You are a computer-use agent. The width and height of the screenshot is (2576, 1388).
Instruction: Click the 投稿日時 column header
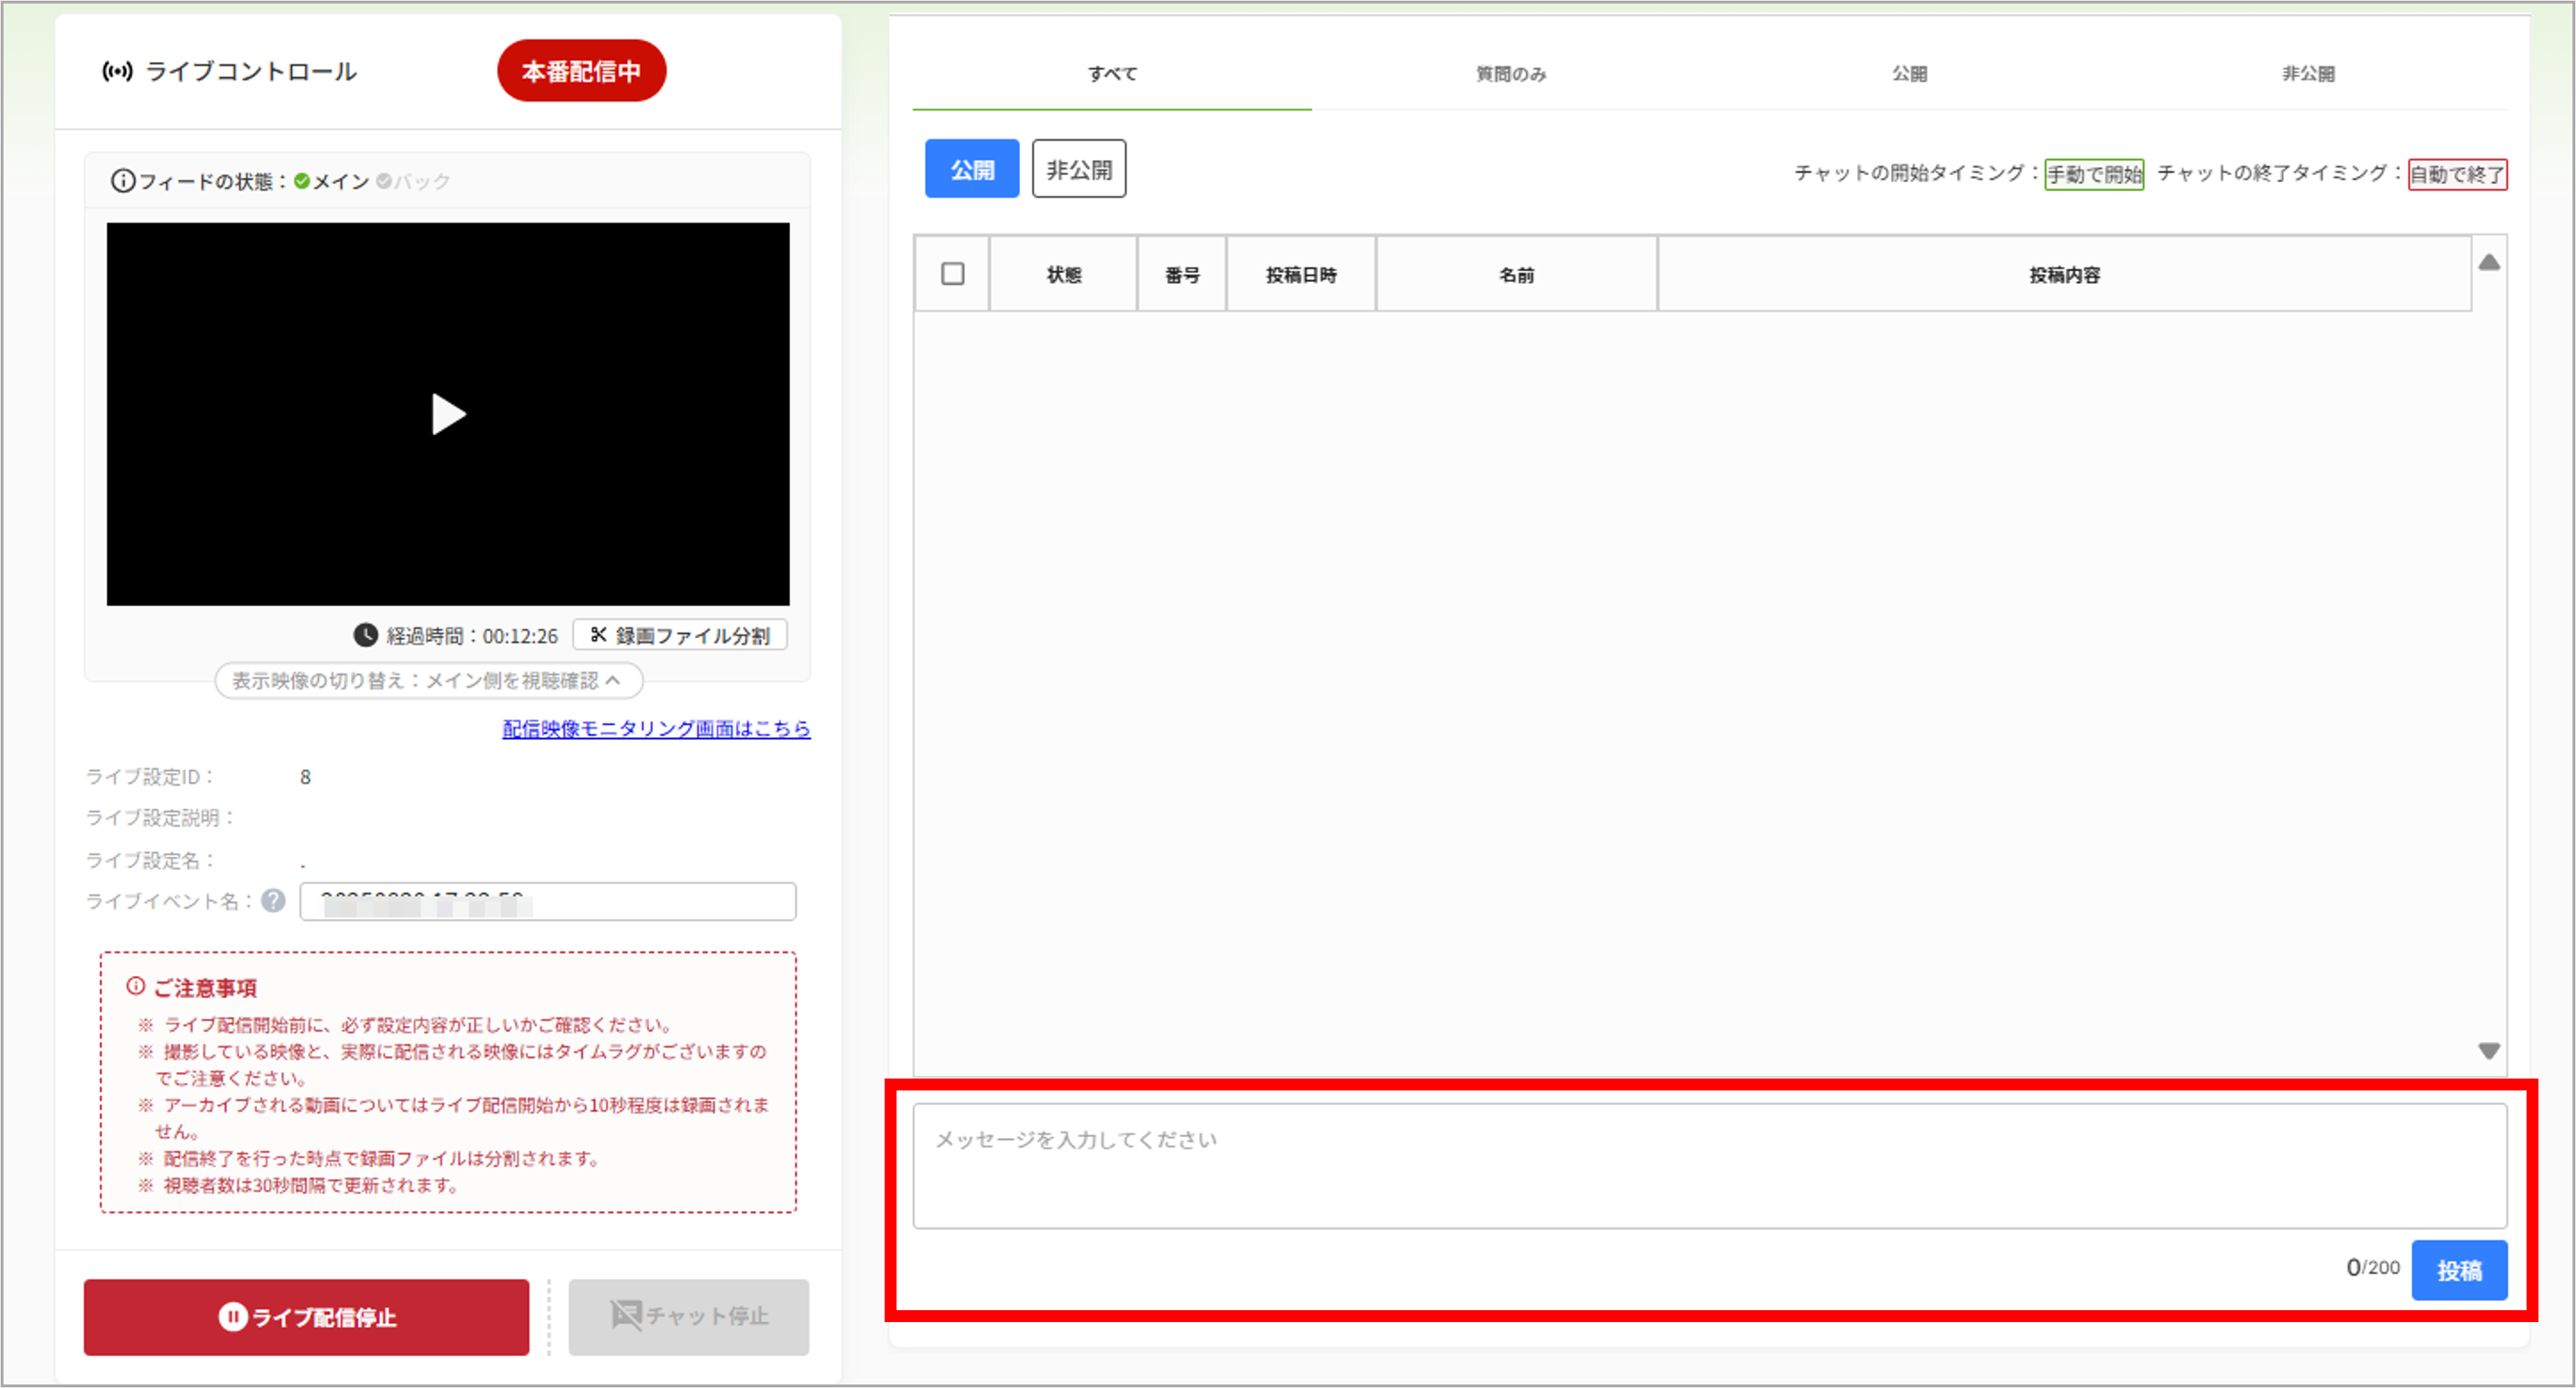[1301, 275]
